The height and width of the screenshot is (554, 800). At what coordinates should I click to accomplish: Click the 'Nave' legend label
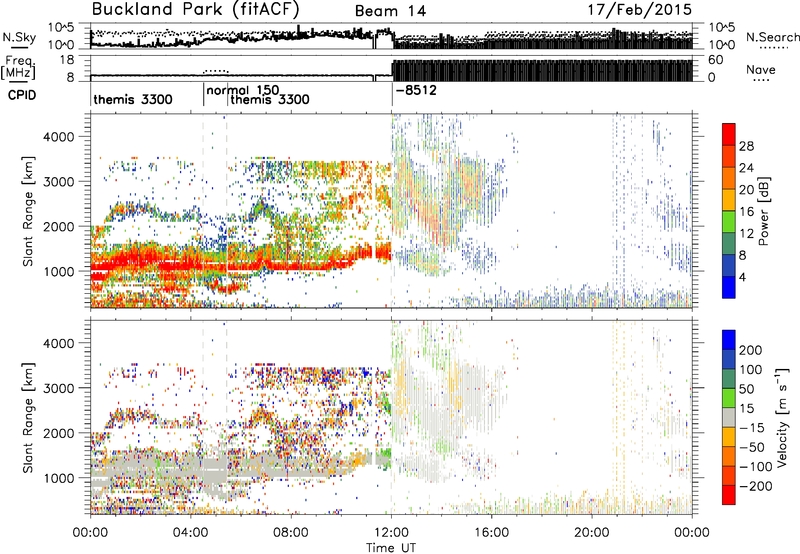tap(761, 70)
